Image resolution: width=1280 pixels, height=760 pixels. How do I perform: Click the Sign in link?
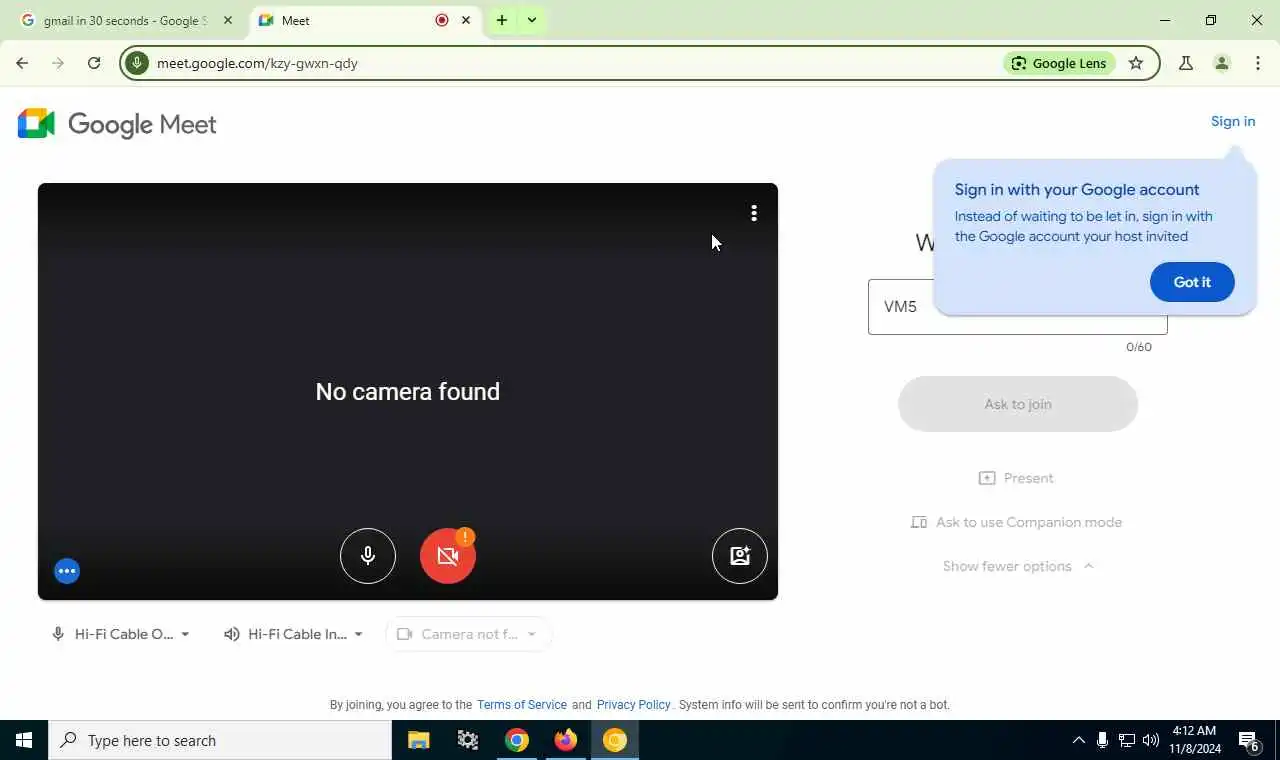tap(1233, 121)
